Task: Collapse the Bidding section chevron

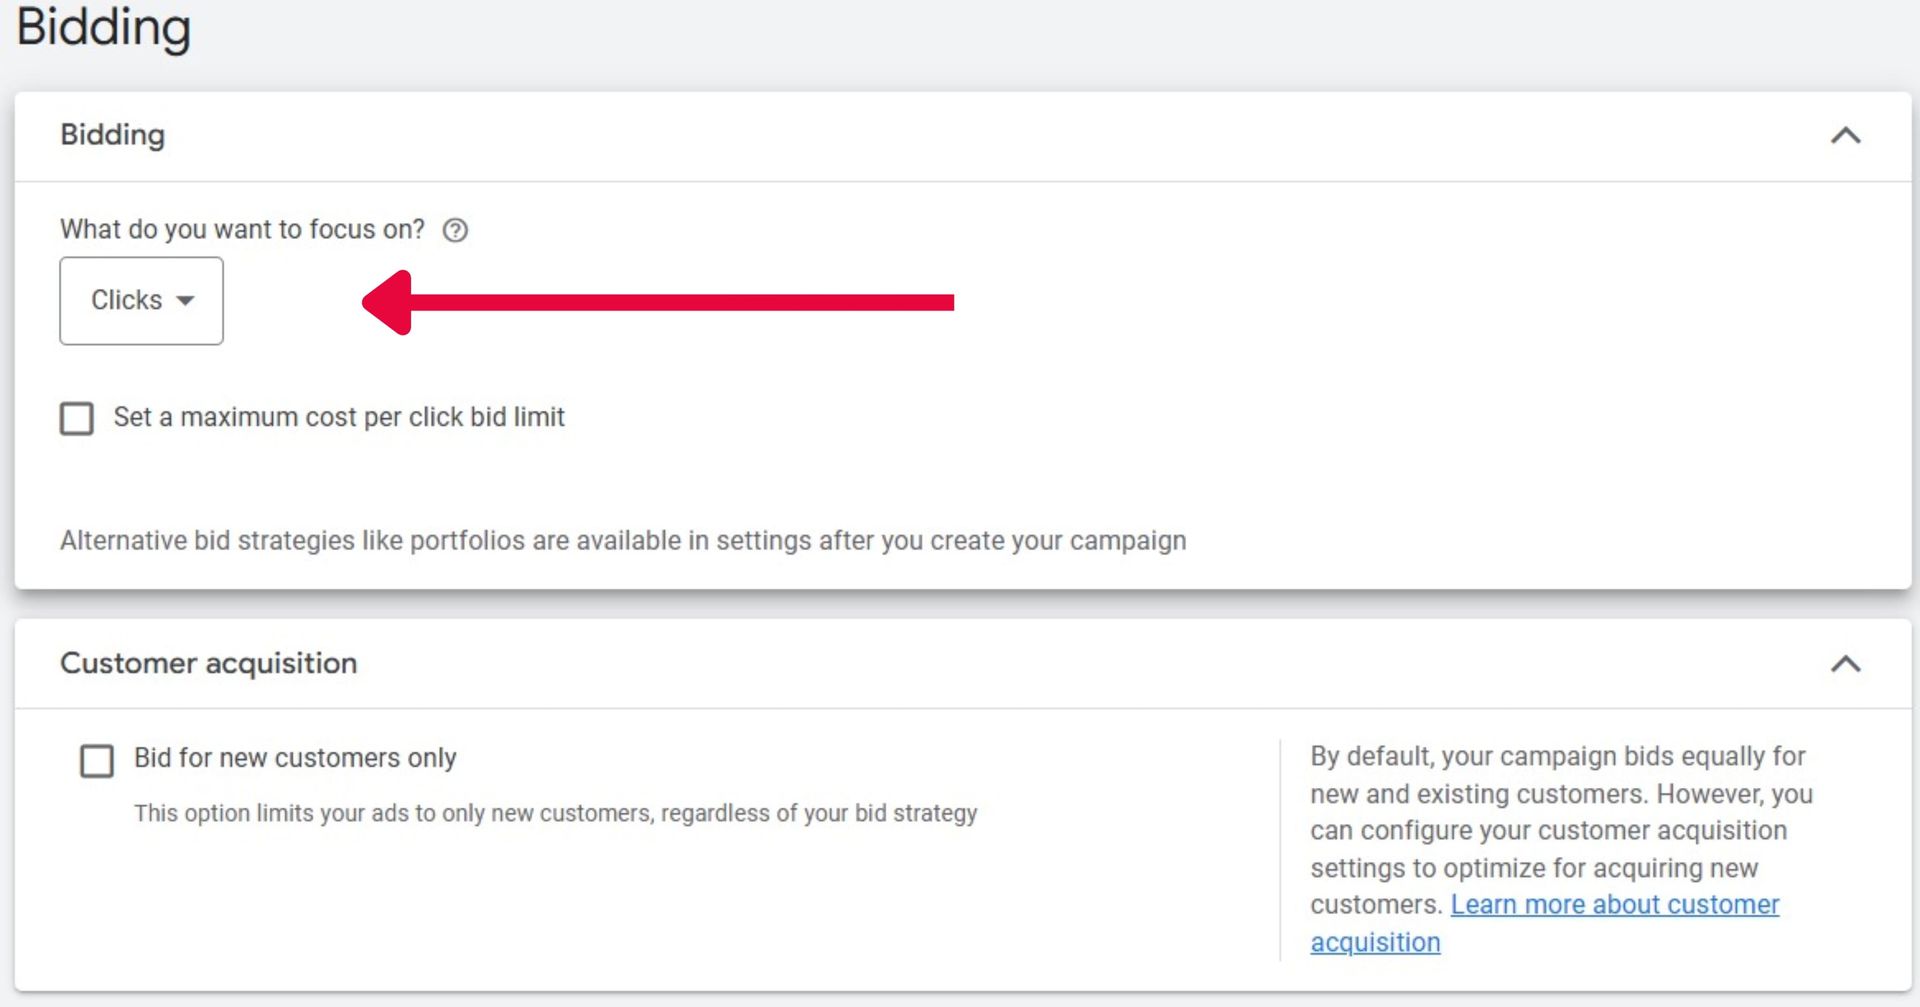Action: pos(1846,135)
